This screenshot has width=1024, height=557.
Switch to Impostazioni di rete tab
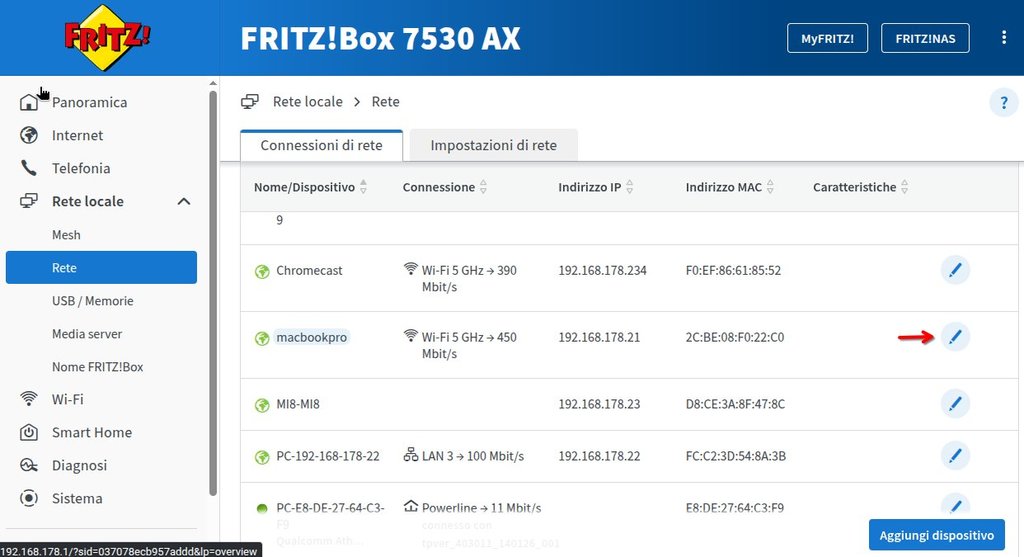493,145
